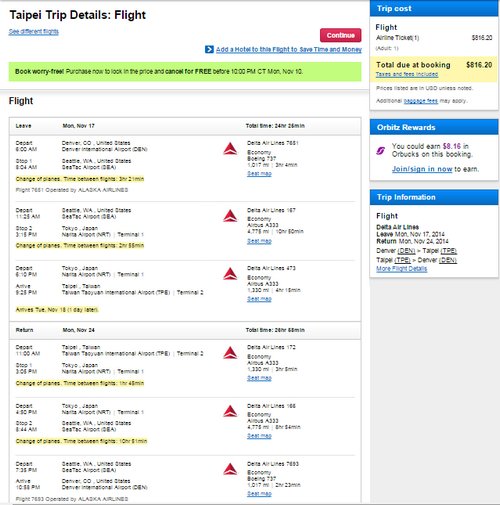Open the Taxes and fees included link
Viewport: 500px width, 505px height.
click(407, 74)
